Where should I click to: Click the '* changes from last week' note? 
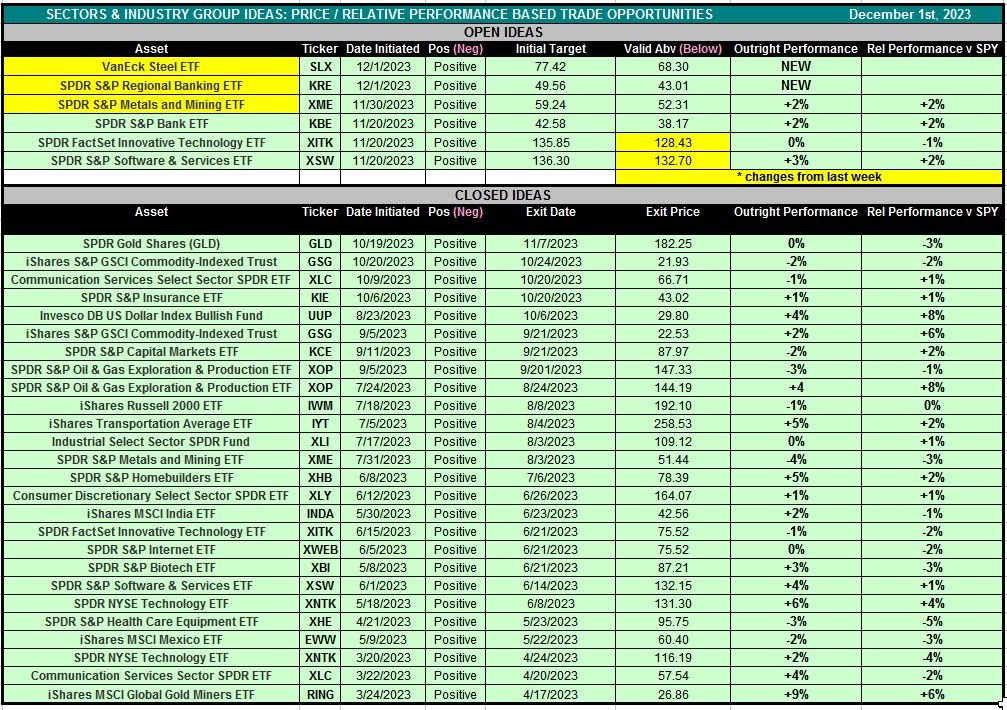click(808, 177)
